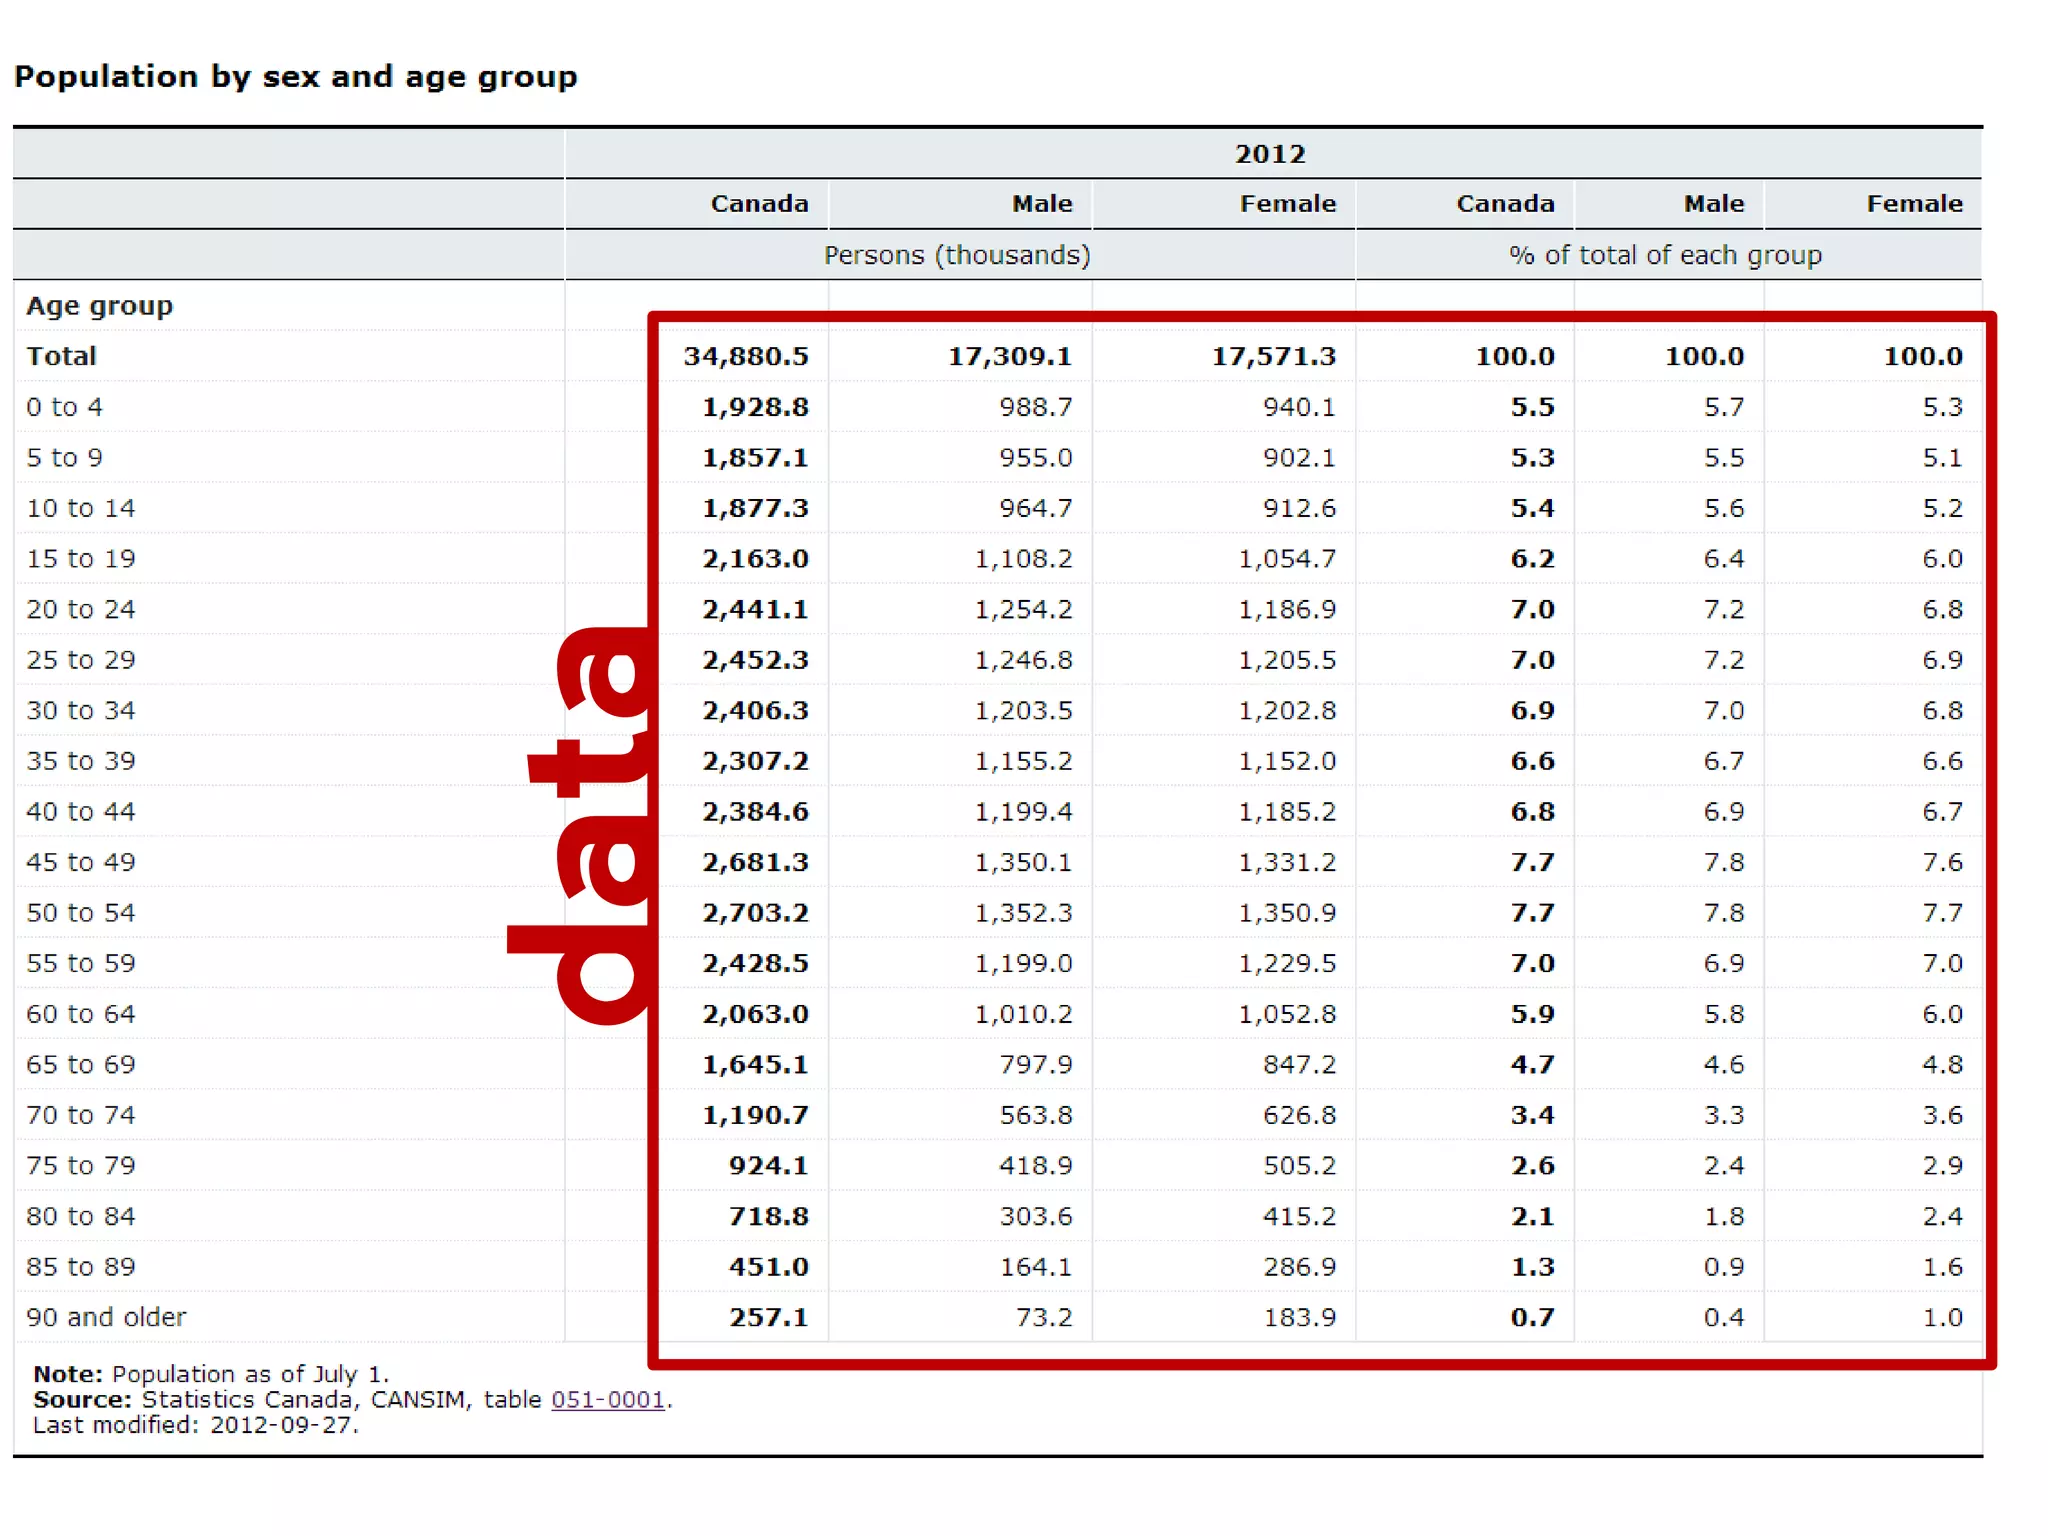Select the 20 to 24 male value 1,254.2
Viewport: 2048px width, 1536px height.
(1023, 609)
